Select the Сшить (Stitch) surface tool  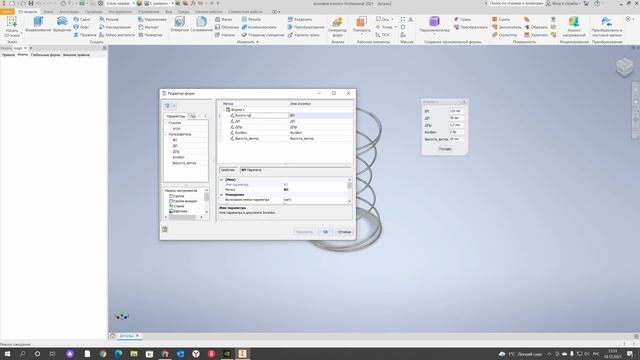pyautogui.click(x=501, y=19)
